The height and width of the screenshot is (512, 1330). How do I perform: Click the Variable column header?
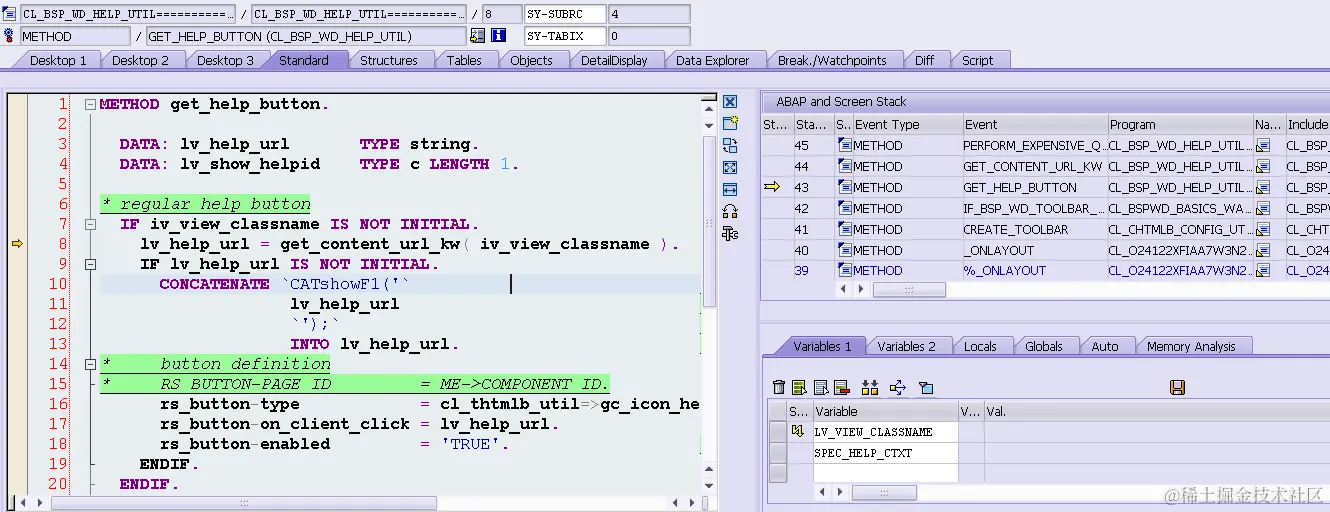pyautogui.click(x=885, y=410)
